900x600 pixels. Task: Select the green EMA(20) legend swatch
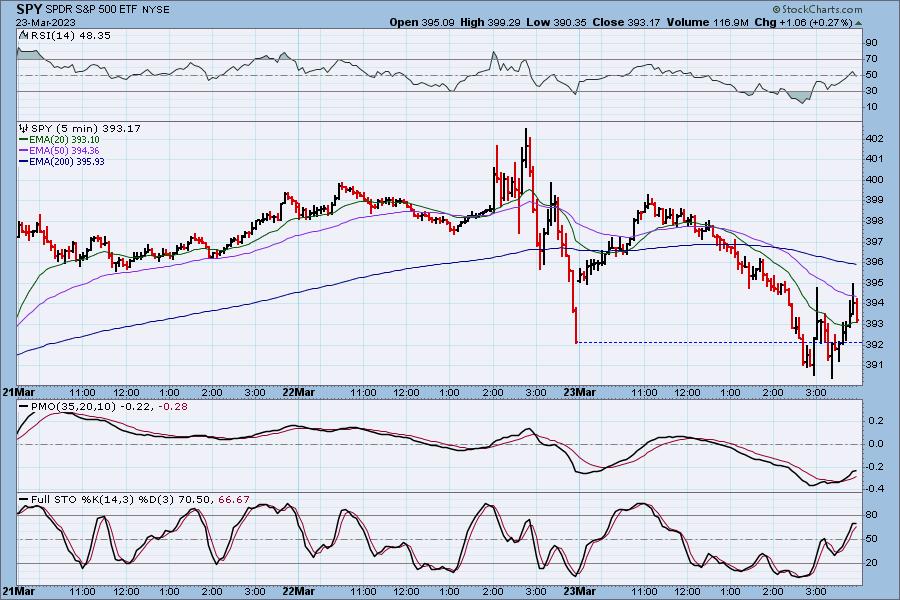click(24, 140)
